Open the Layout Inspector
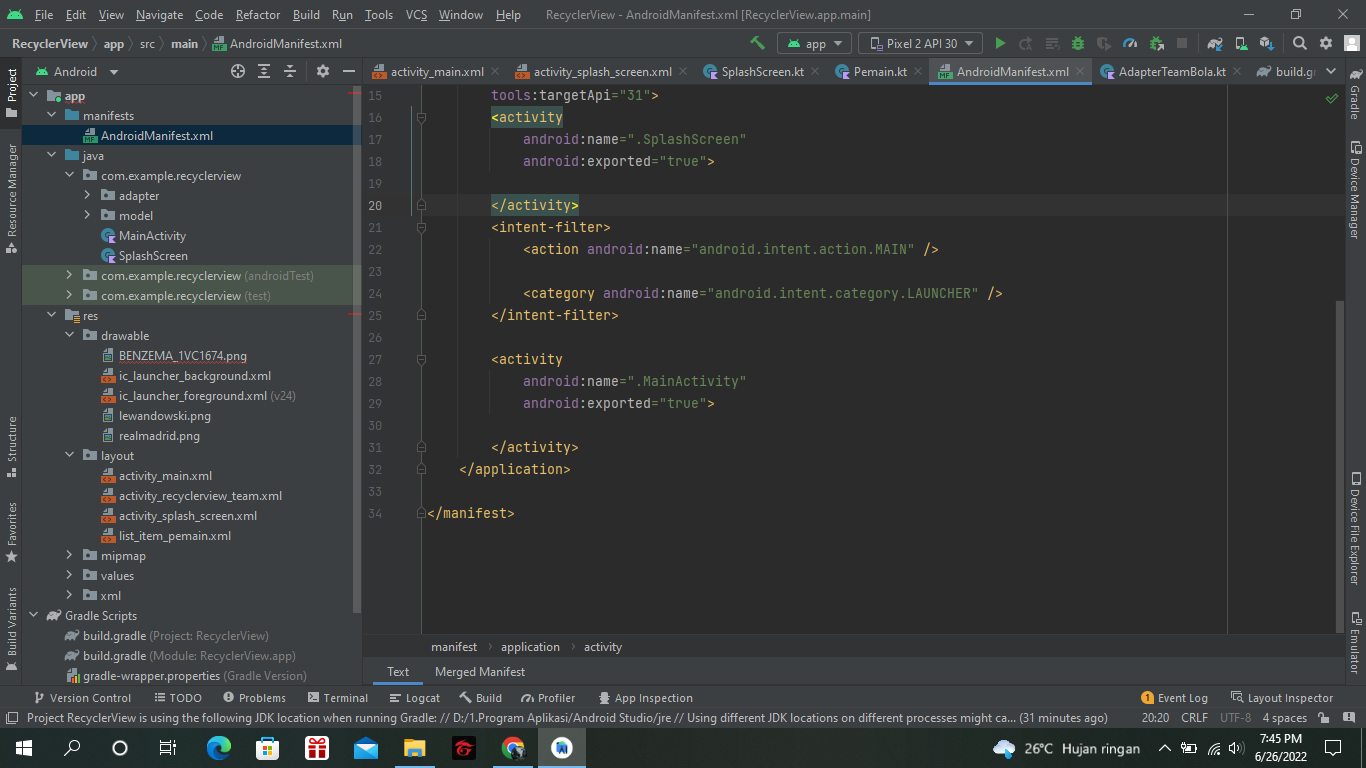Viewport: 1366px width, 768px height. coord(1289,697)
